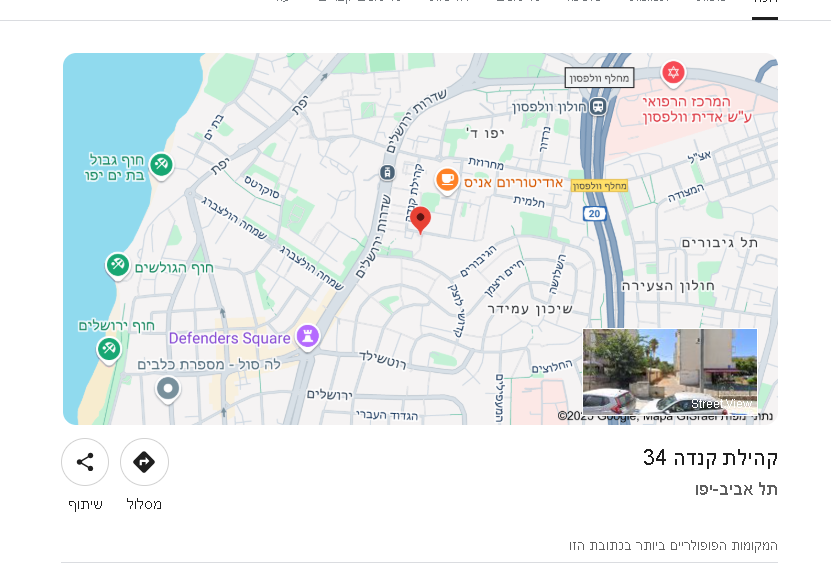The width and height of the screenshot is (831, 568).
Task: Select the orange café marker on map
Action: [x=447, y=181]
